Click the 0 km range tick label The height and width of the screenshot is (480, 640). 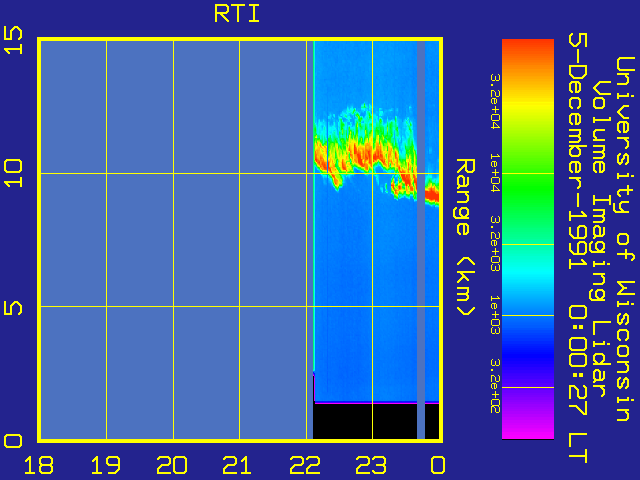pos(13,441)
